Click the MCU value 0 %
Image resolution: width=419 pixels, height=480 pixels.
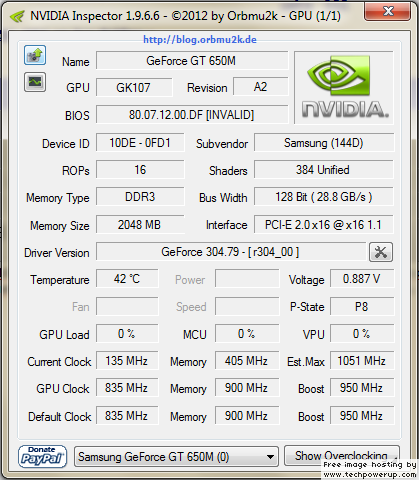pyautogui.click(x=247, y=334)
